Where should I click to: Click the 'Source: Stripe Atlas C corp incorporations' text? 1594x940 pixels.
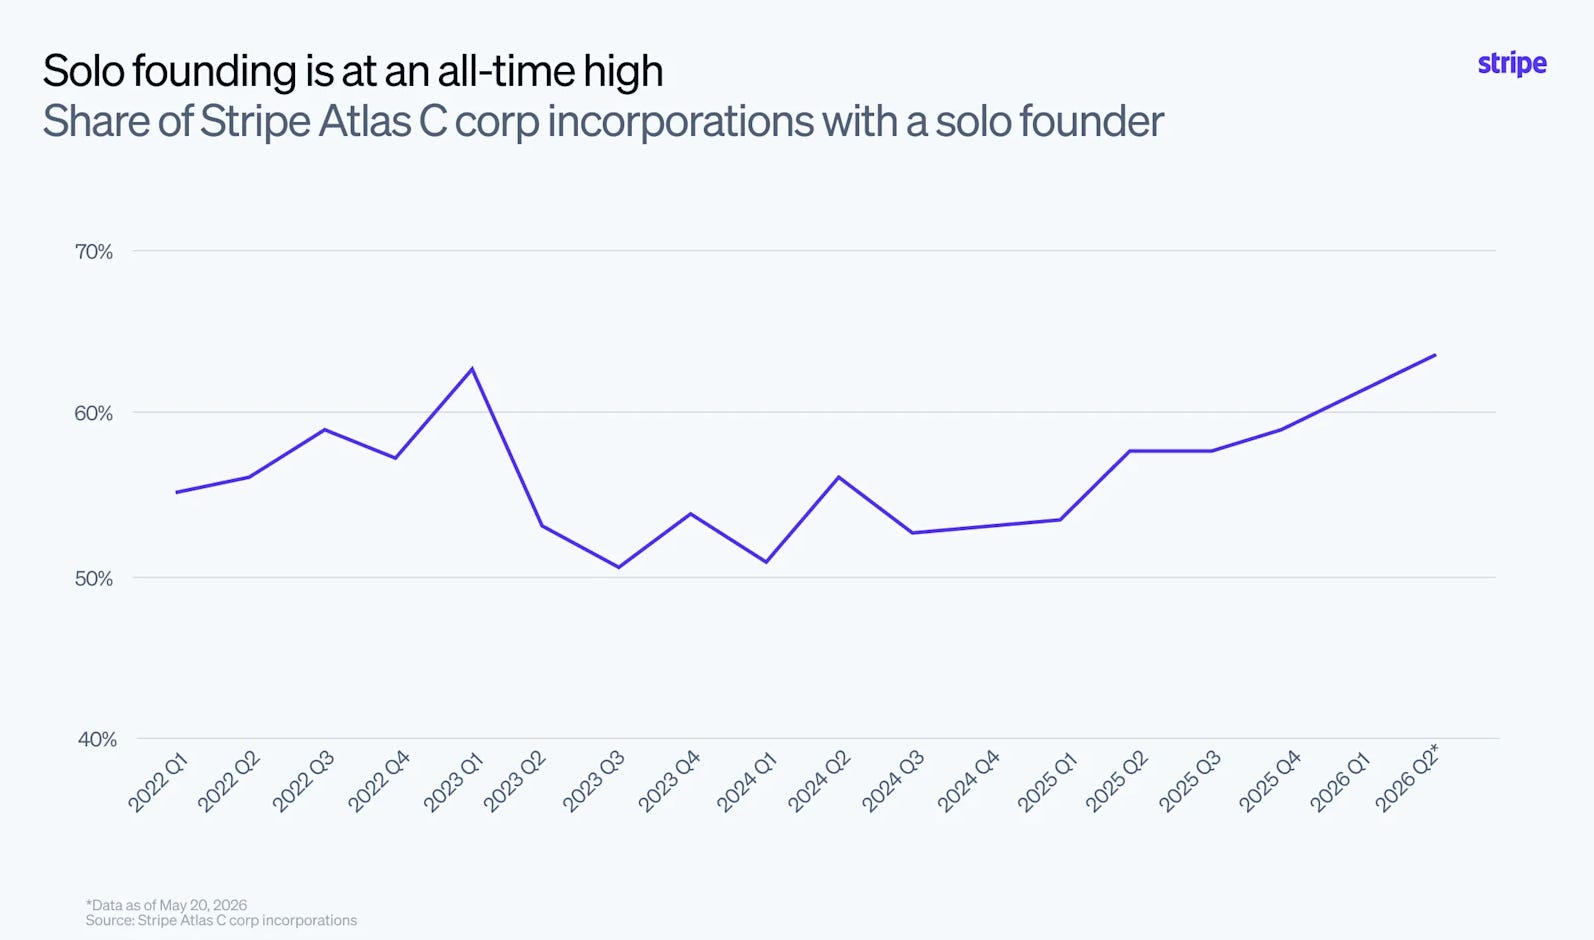coord(221,920)
